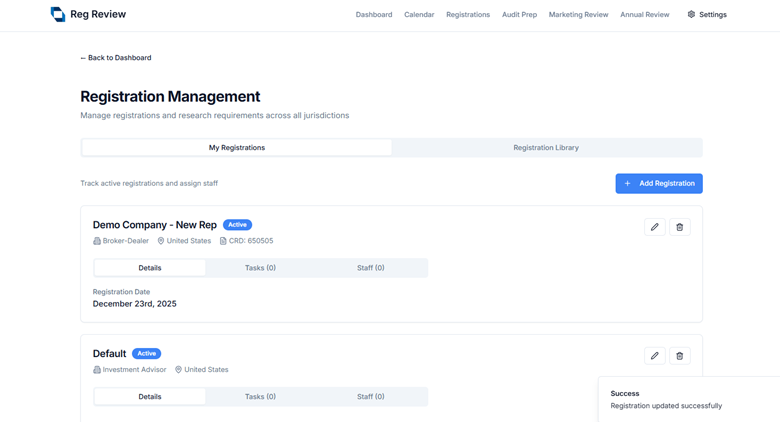Image resolution: width=780 pixels, height=422 pixels.
Task: Switch to My Registrations tab
Action: tap(237, 148)
